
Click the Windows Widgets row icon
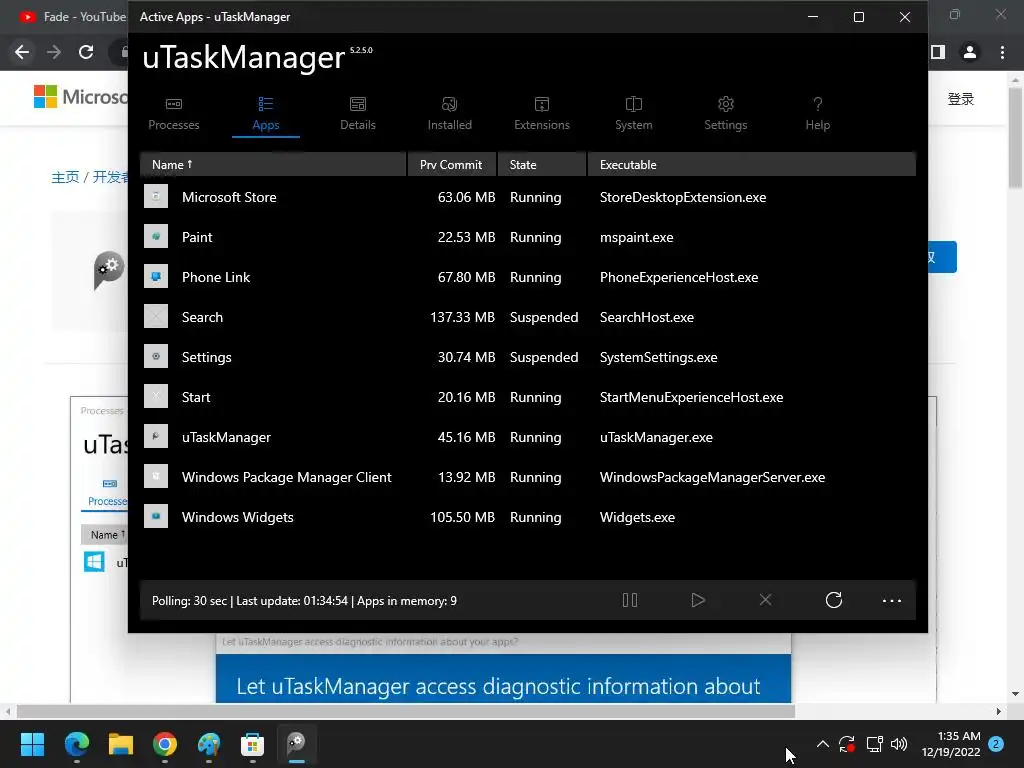156,517
